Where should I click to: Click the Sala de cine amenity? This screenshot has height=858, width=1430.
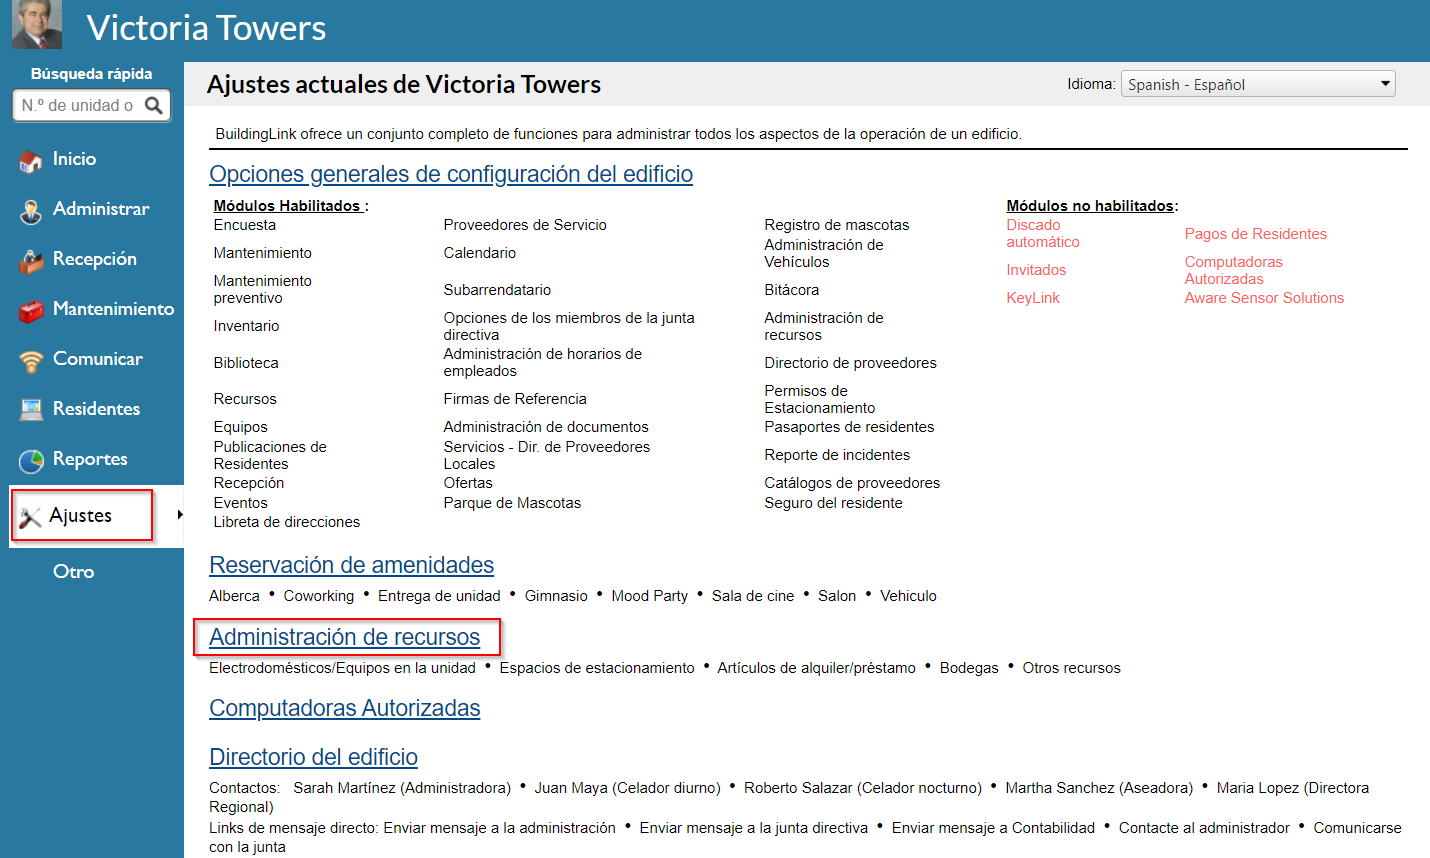click(753, 596)
